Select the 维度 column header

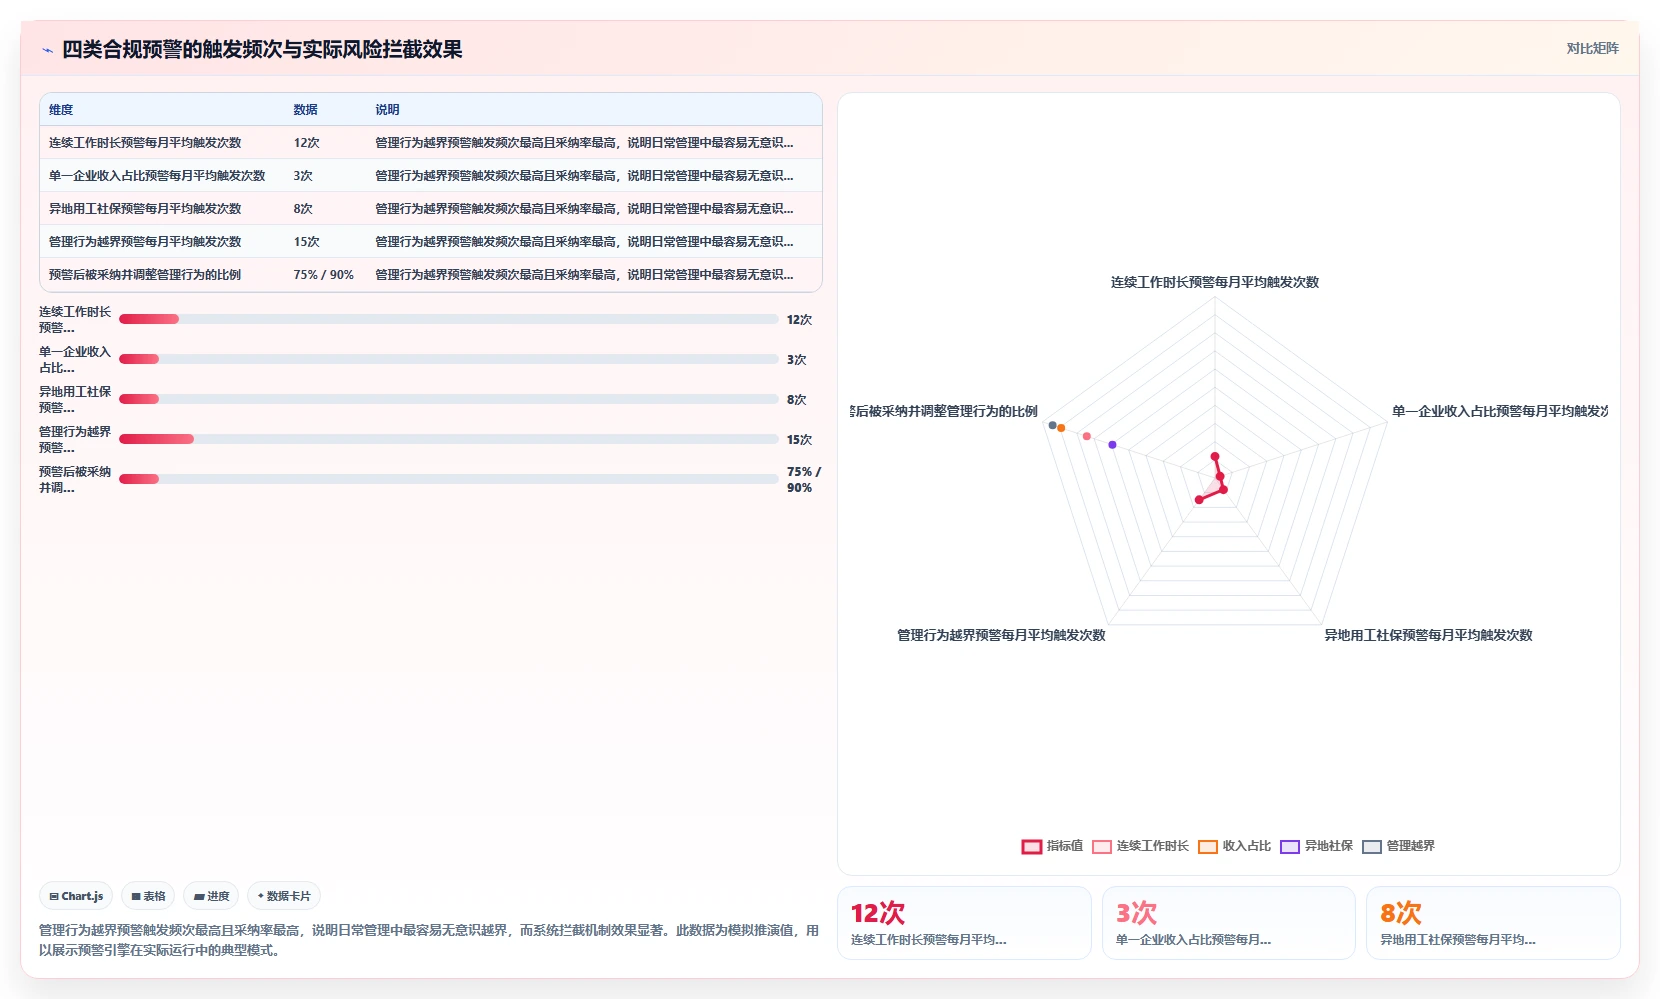click(61, 110)
